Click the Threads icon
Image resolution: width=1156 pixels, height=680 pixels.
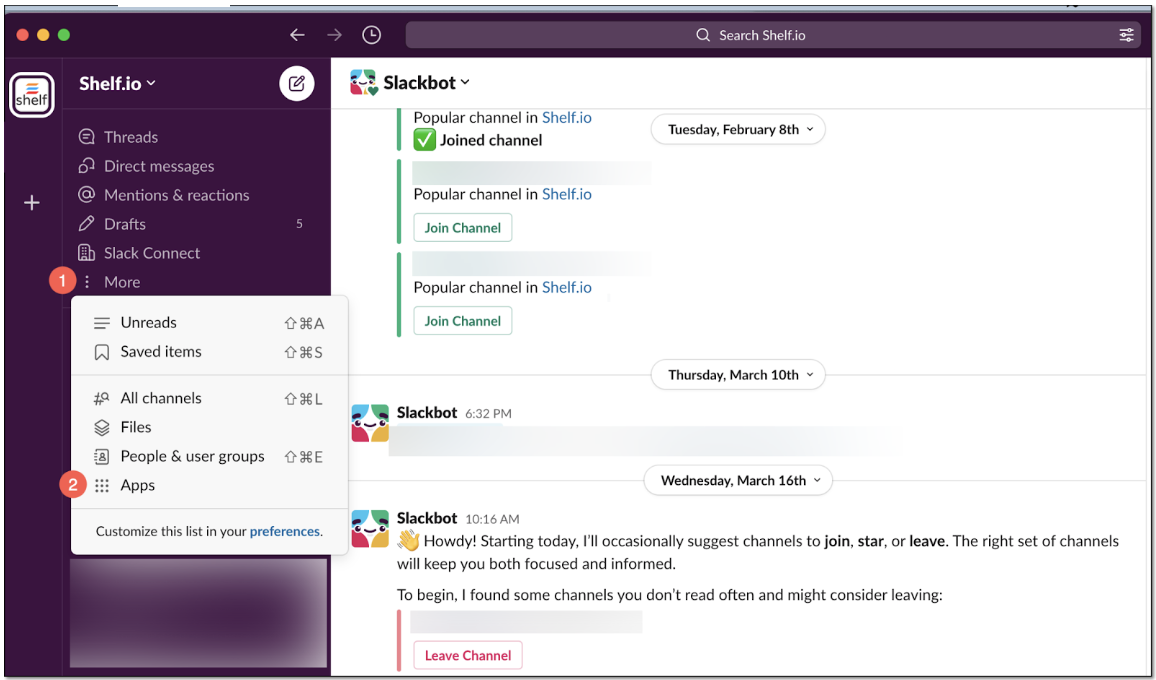[x=86, y=137]
